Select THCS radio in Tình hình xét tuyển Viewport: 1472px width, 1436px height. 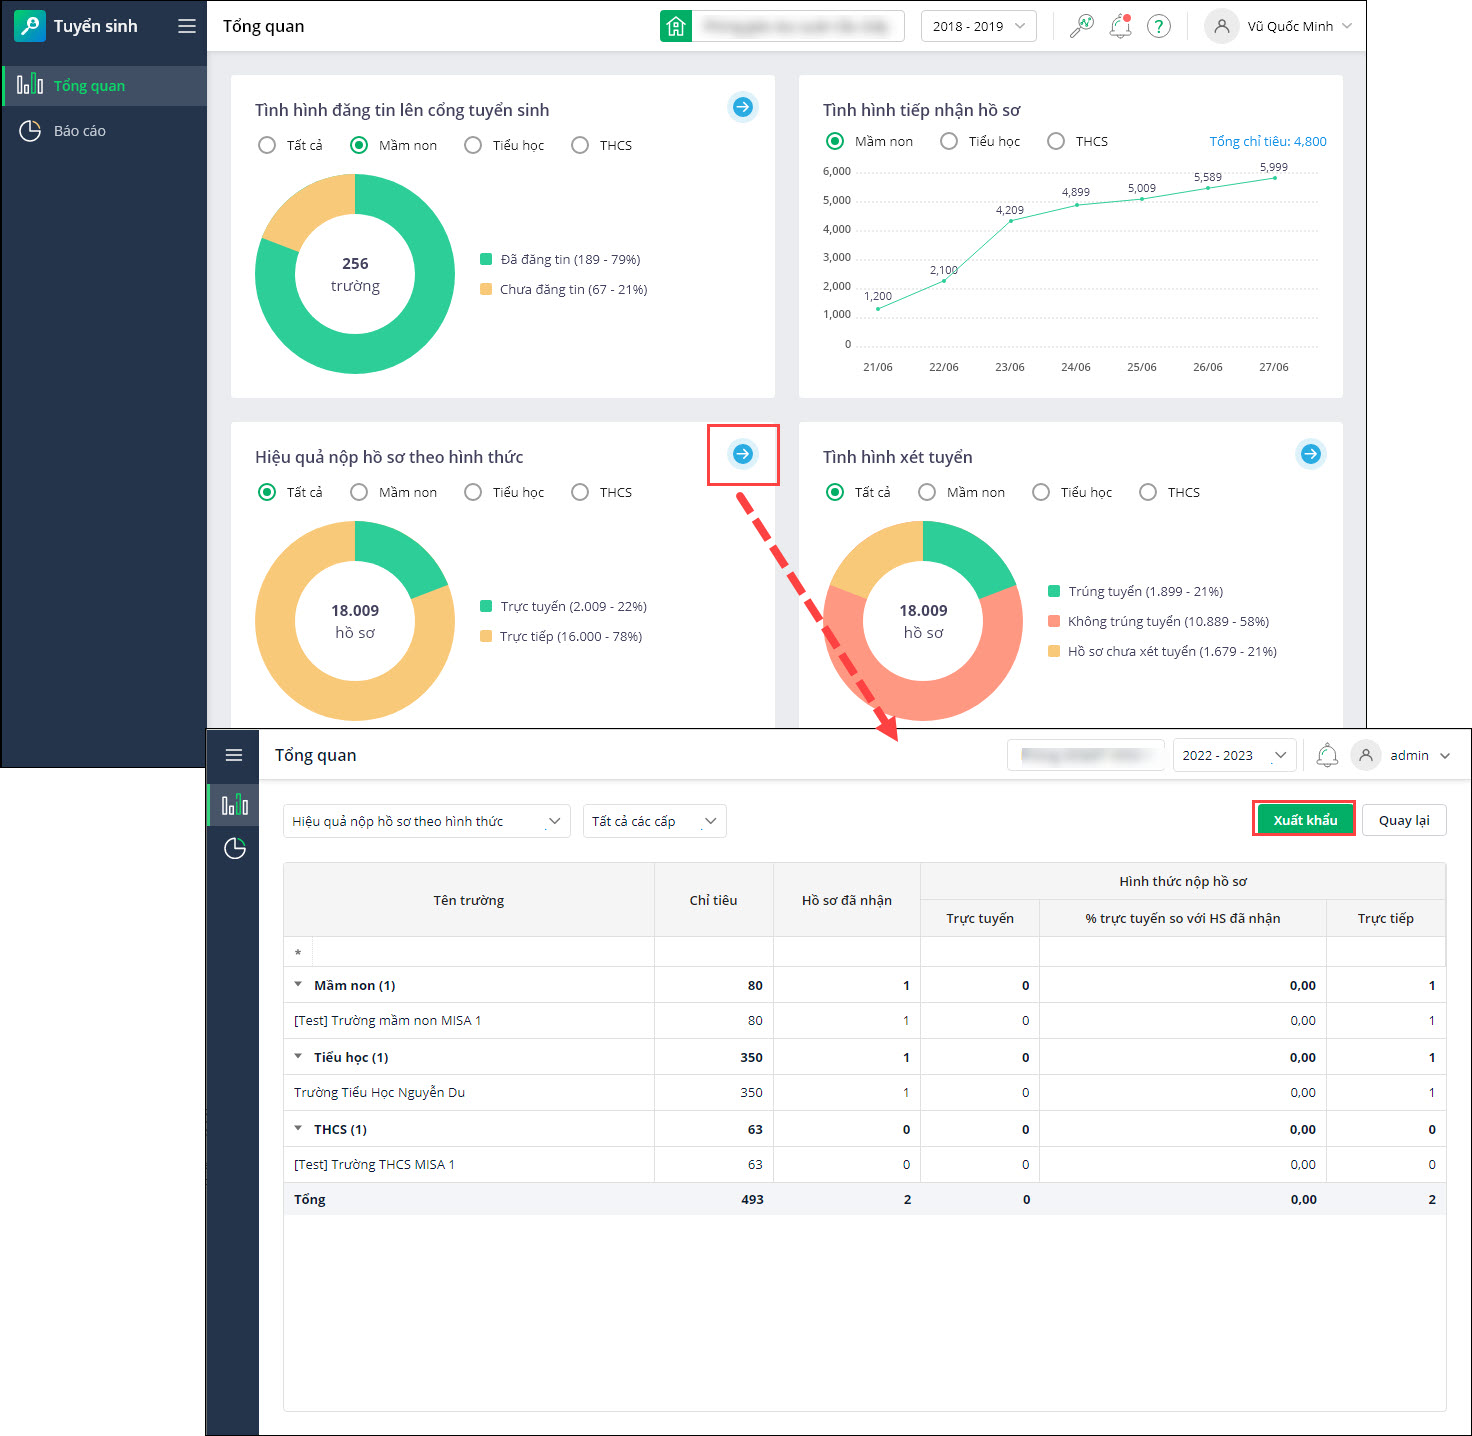click(1148, 492)
